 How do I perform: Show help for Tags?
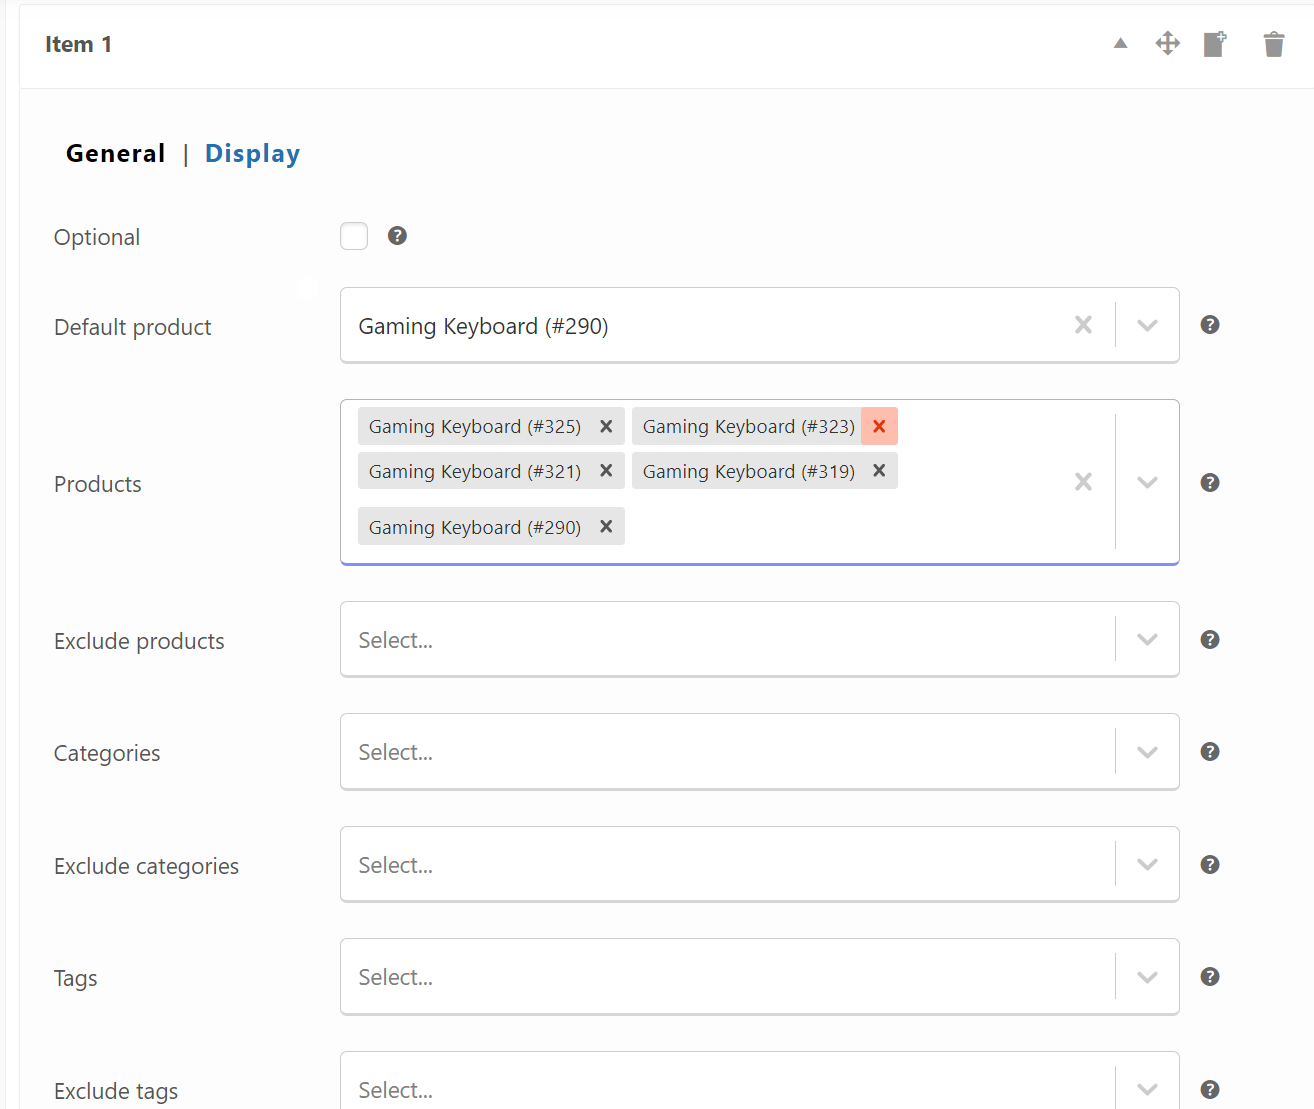[1210, 977]
